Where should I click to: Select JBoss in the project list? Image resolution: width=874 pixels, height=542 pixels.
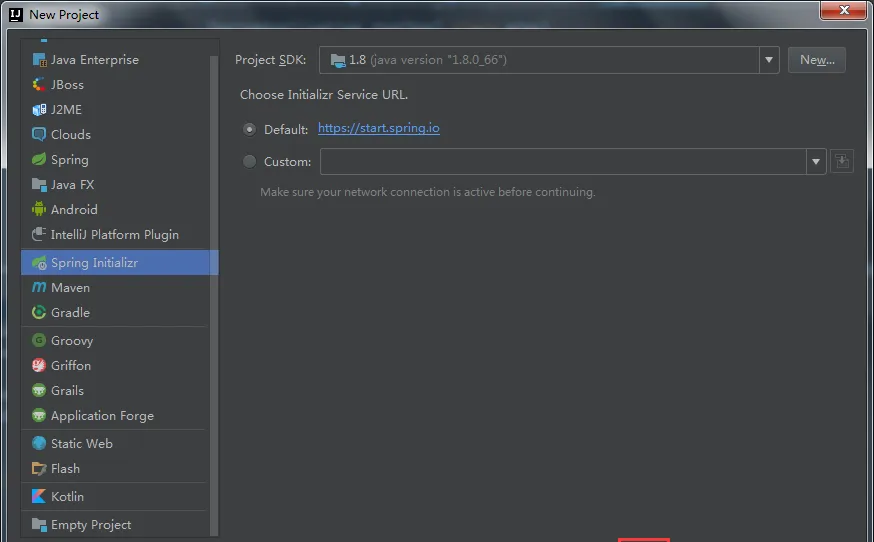click(115, 85)
